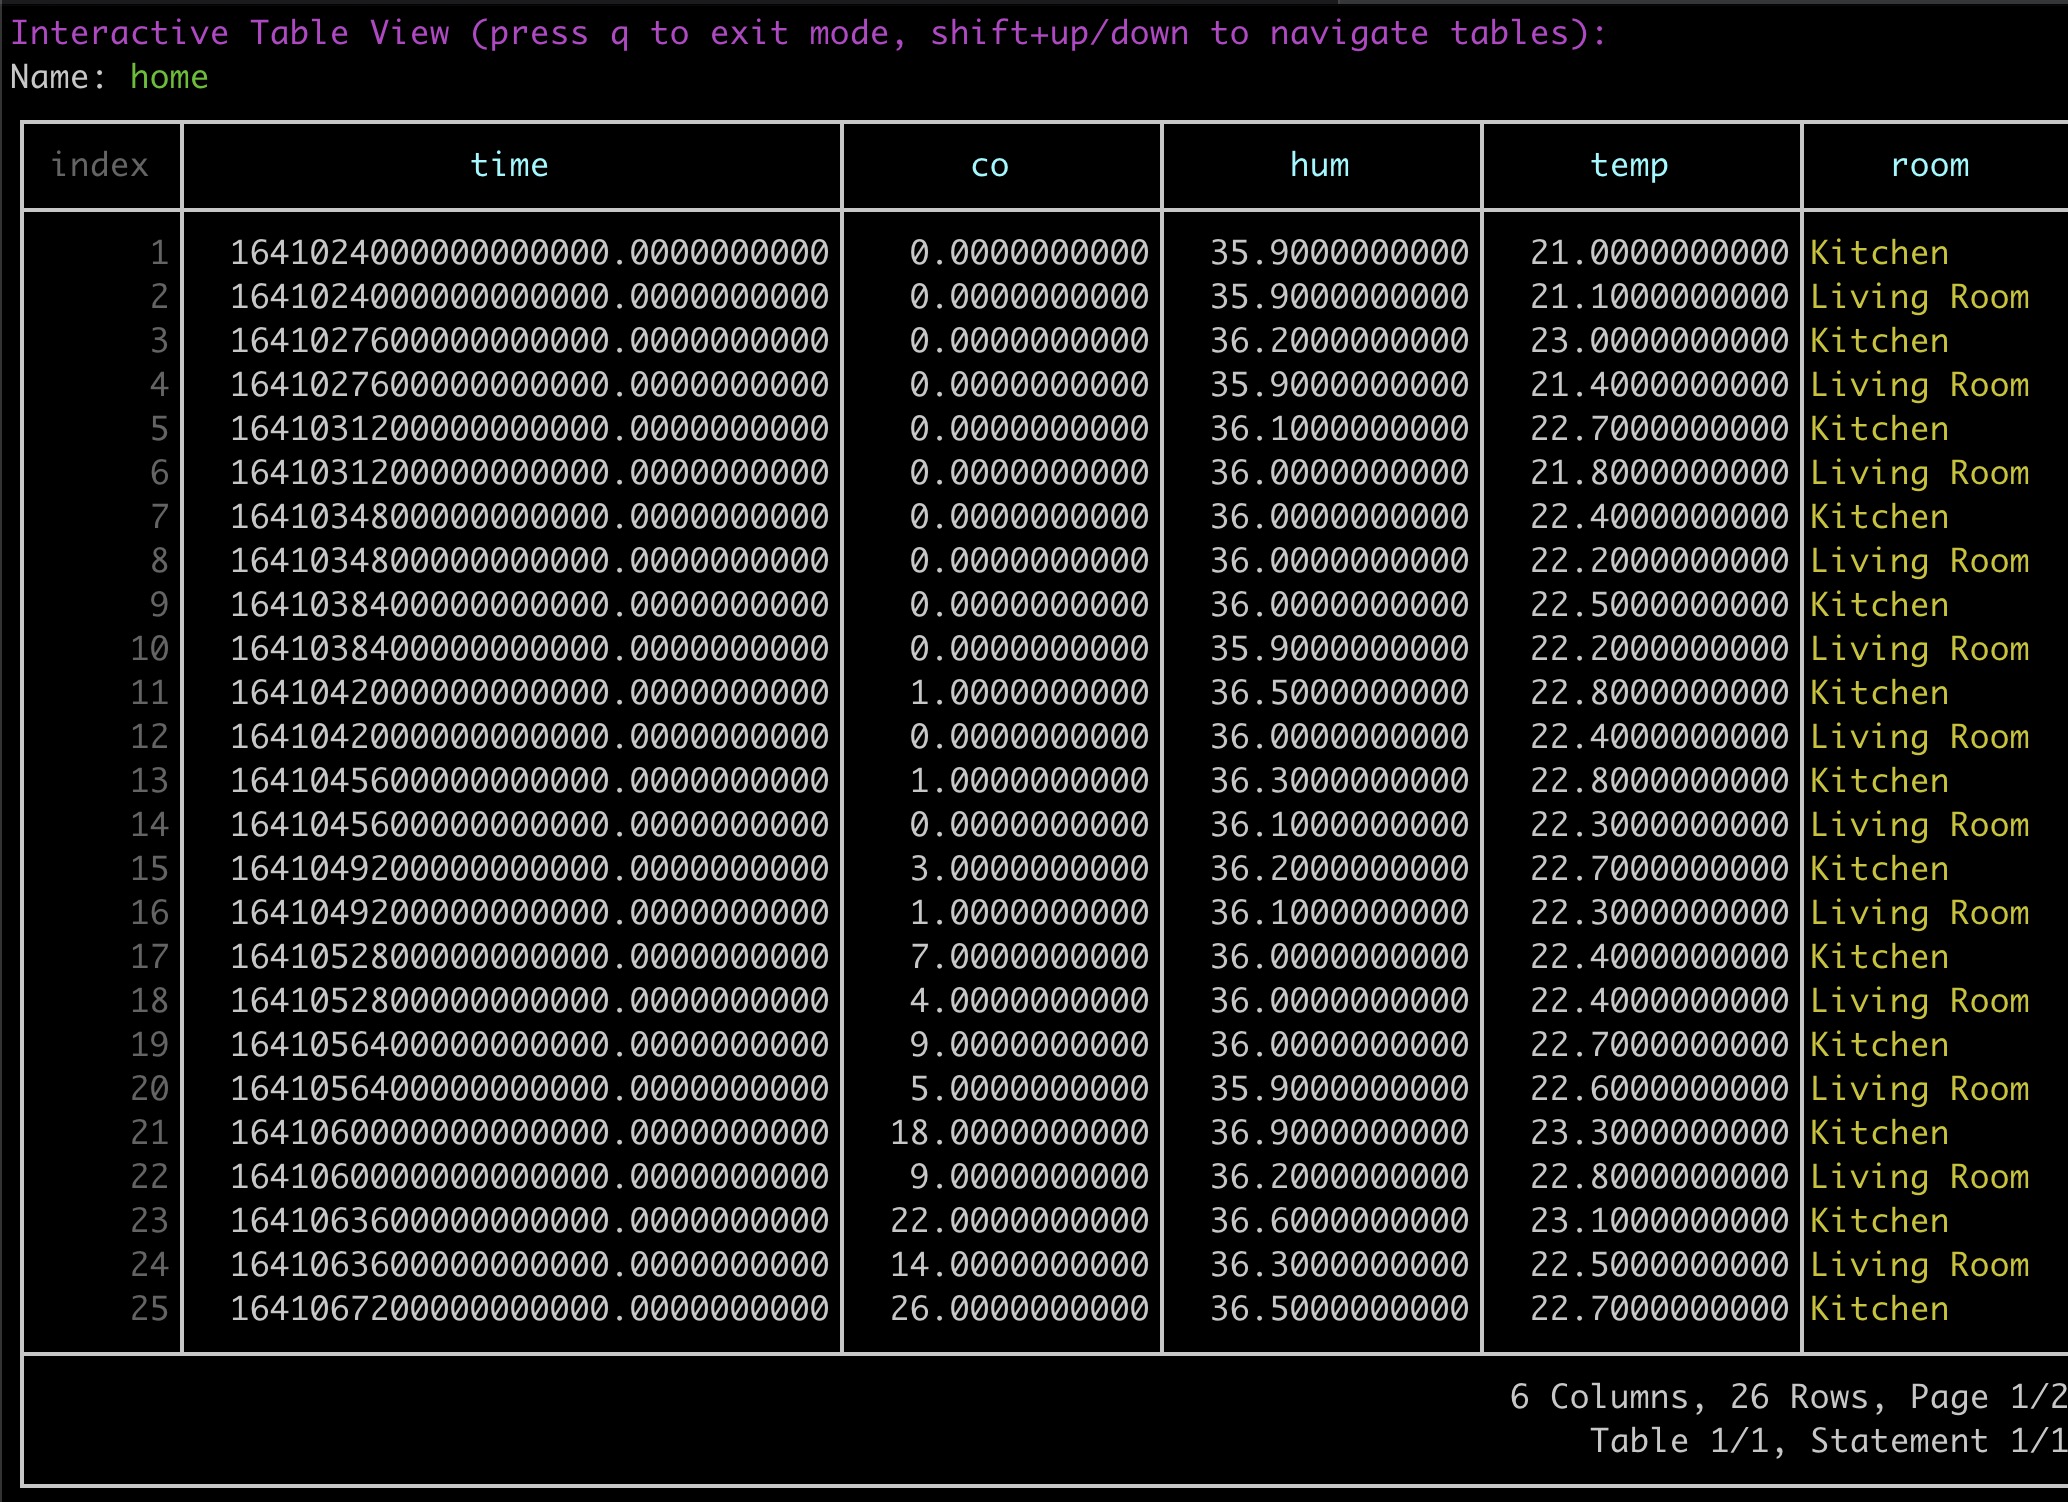The image size is (2068, 1502).
Task: Click the 'index' column header
Action: [x=100, y=165]
